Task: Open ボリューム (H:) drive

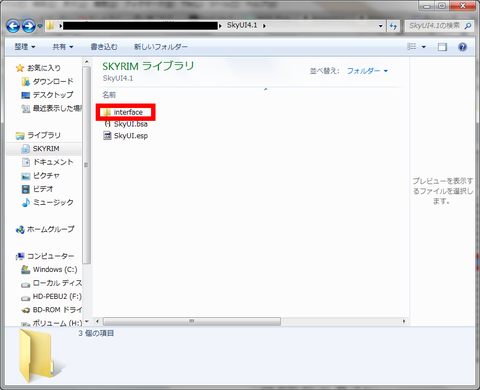Action: tap(51, 323)
